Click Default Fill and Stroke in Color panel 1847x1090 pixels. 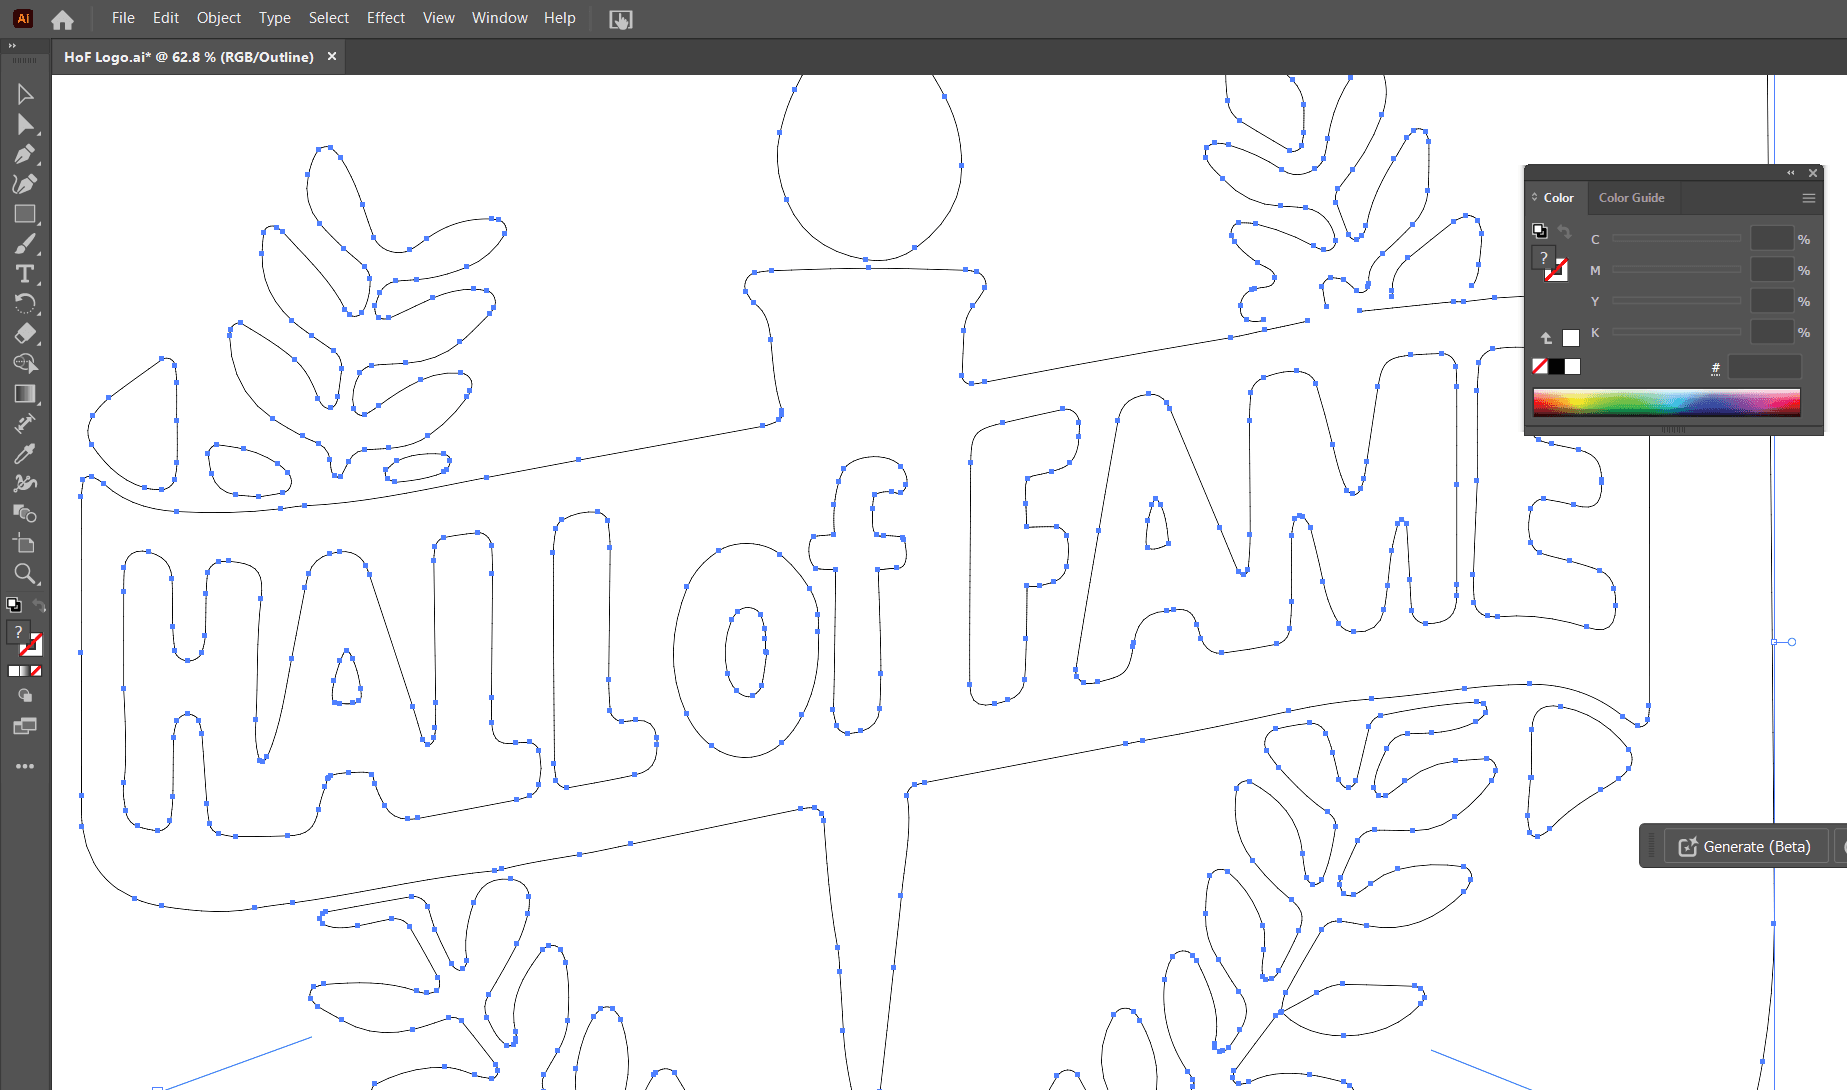(1539, 231)
